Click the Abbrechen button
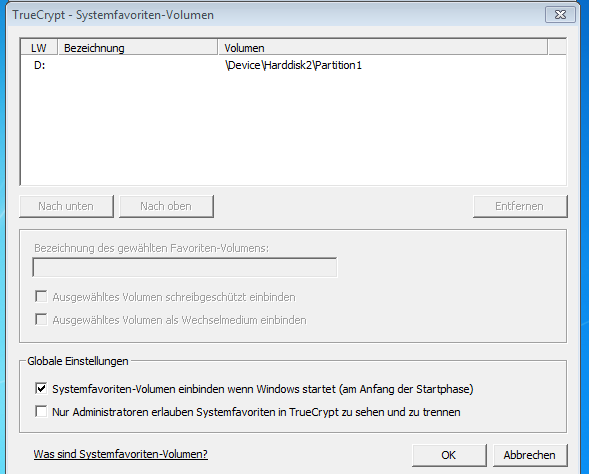The image size is (589, 474). (530, 455)
